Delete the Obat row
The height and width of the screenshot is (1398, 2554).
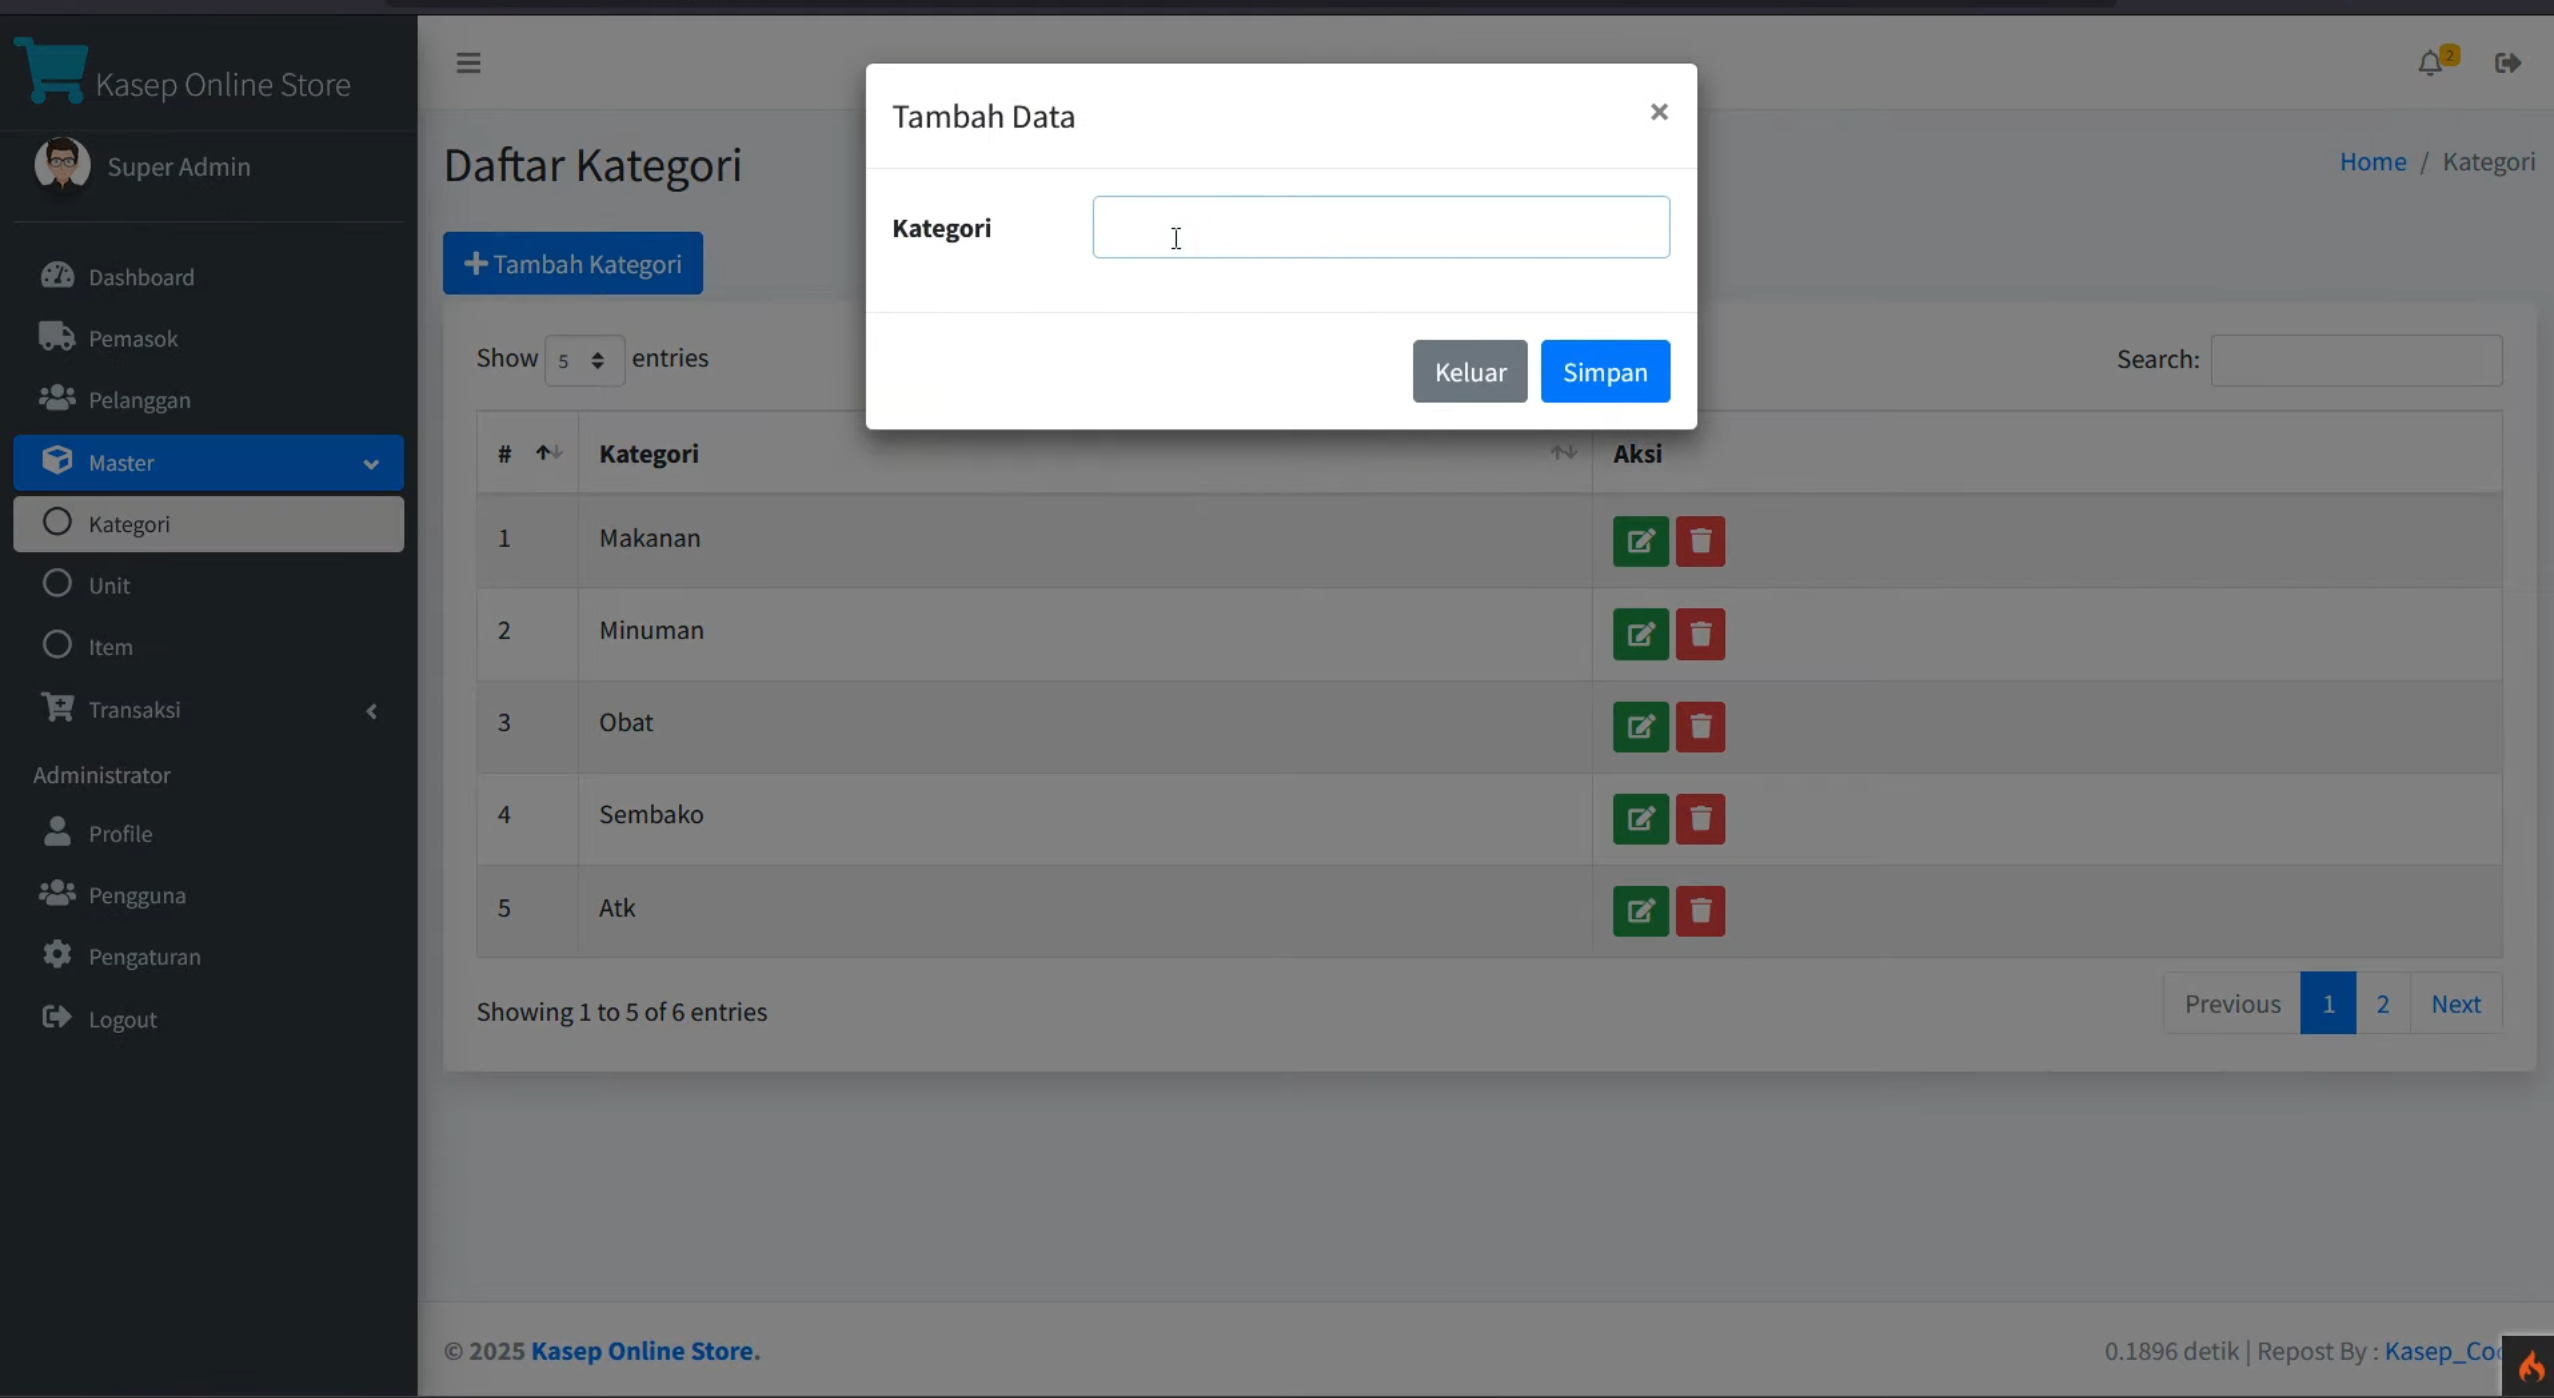pyautogui.click(x=1700, y=727)
